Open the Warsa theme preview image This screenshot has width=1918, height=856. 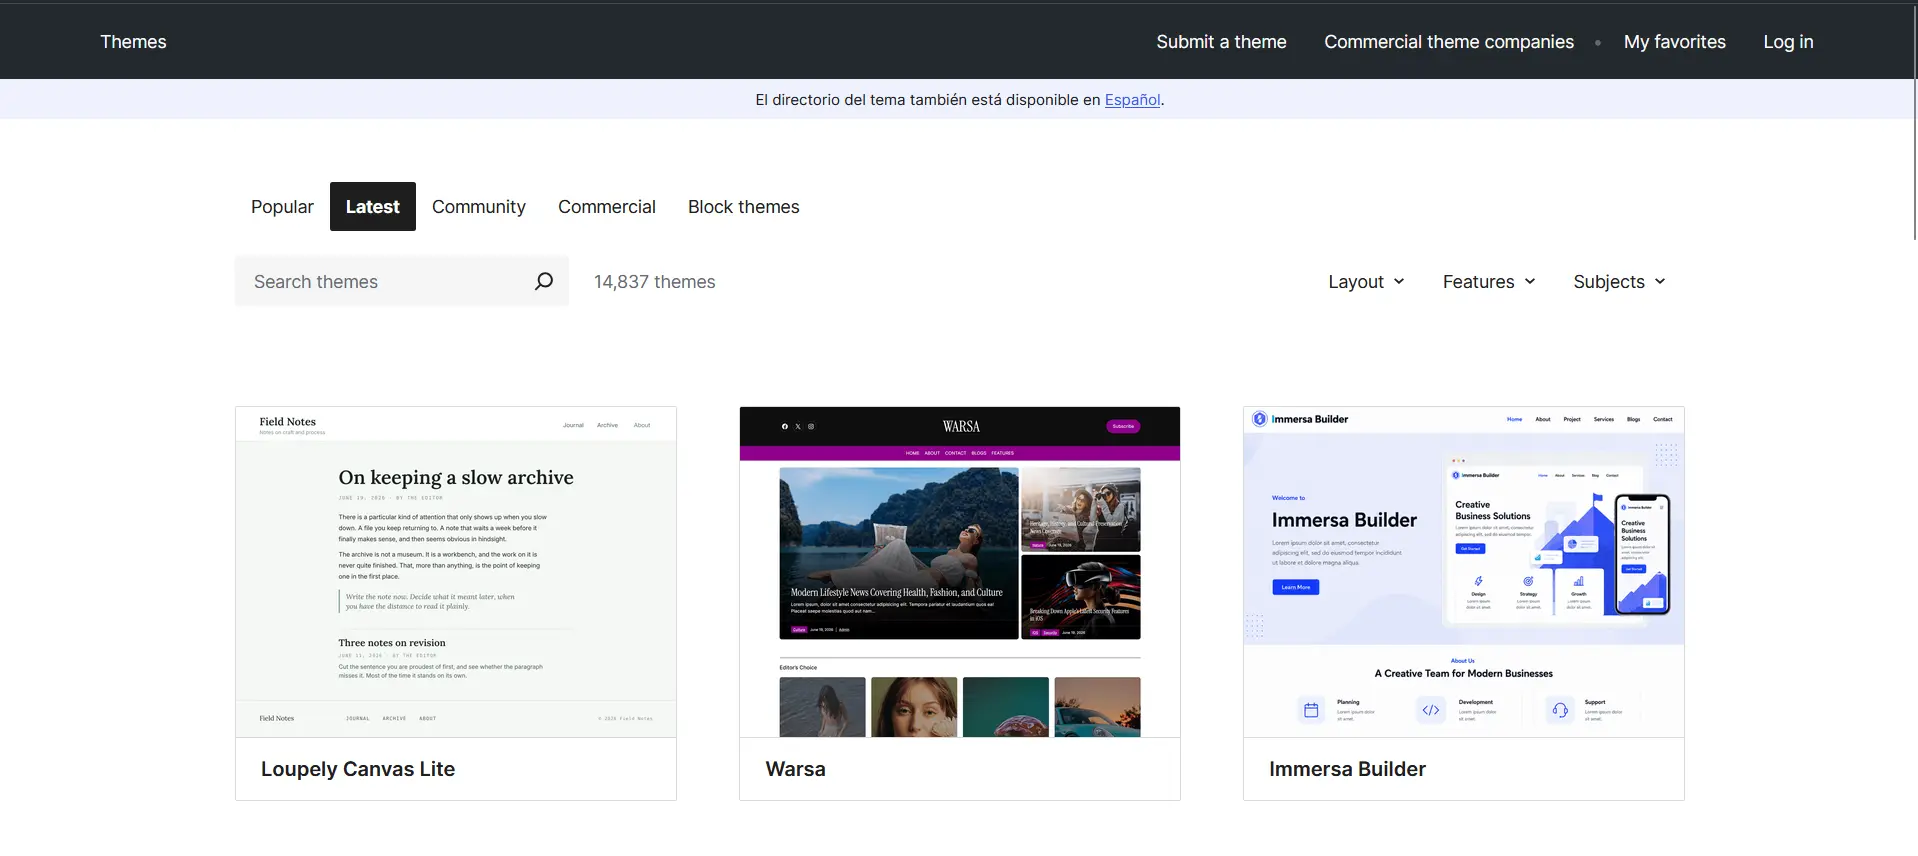pos(960,572)
